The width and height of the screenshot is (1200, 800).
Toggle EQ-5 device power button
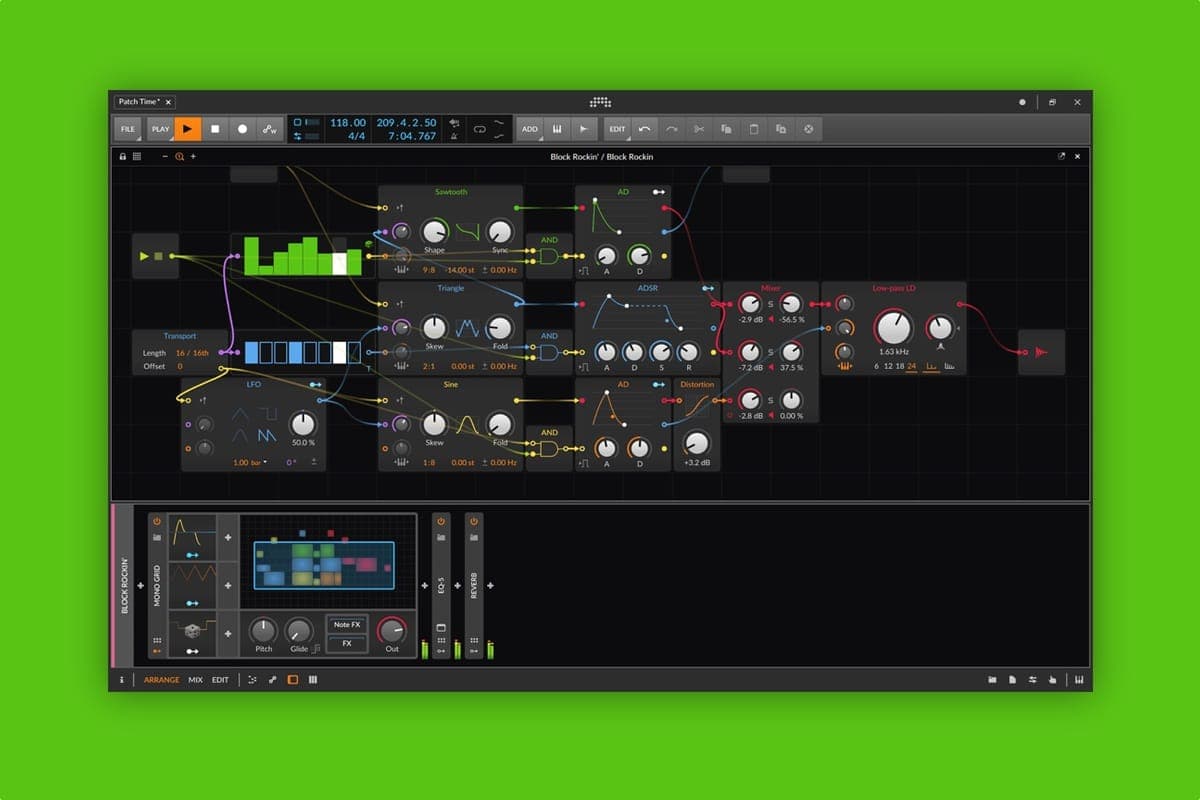pyautogui.click(x=441, y=521)
